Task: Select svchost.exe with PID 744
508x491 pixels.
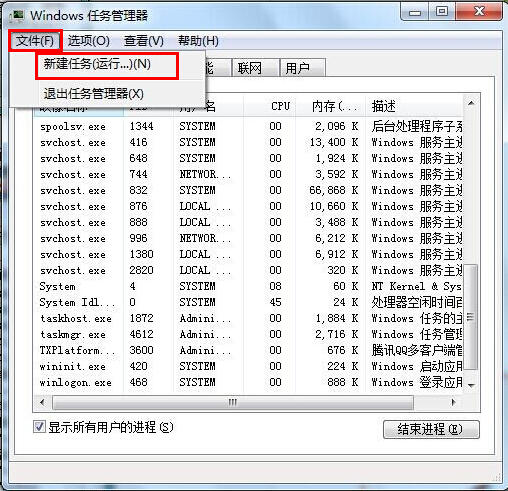Action: 248,174
